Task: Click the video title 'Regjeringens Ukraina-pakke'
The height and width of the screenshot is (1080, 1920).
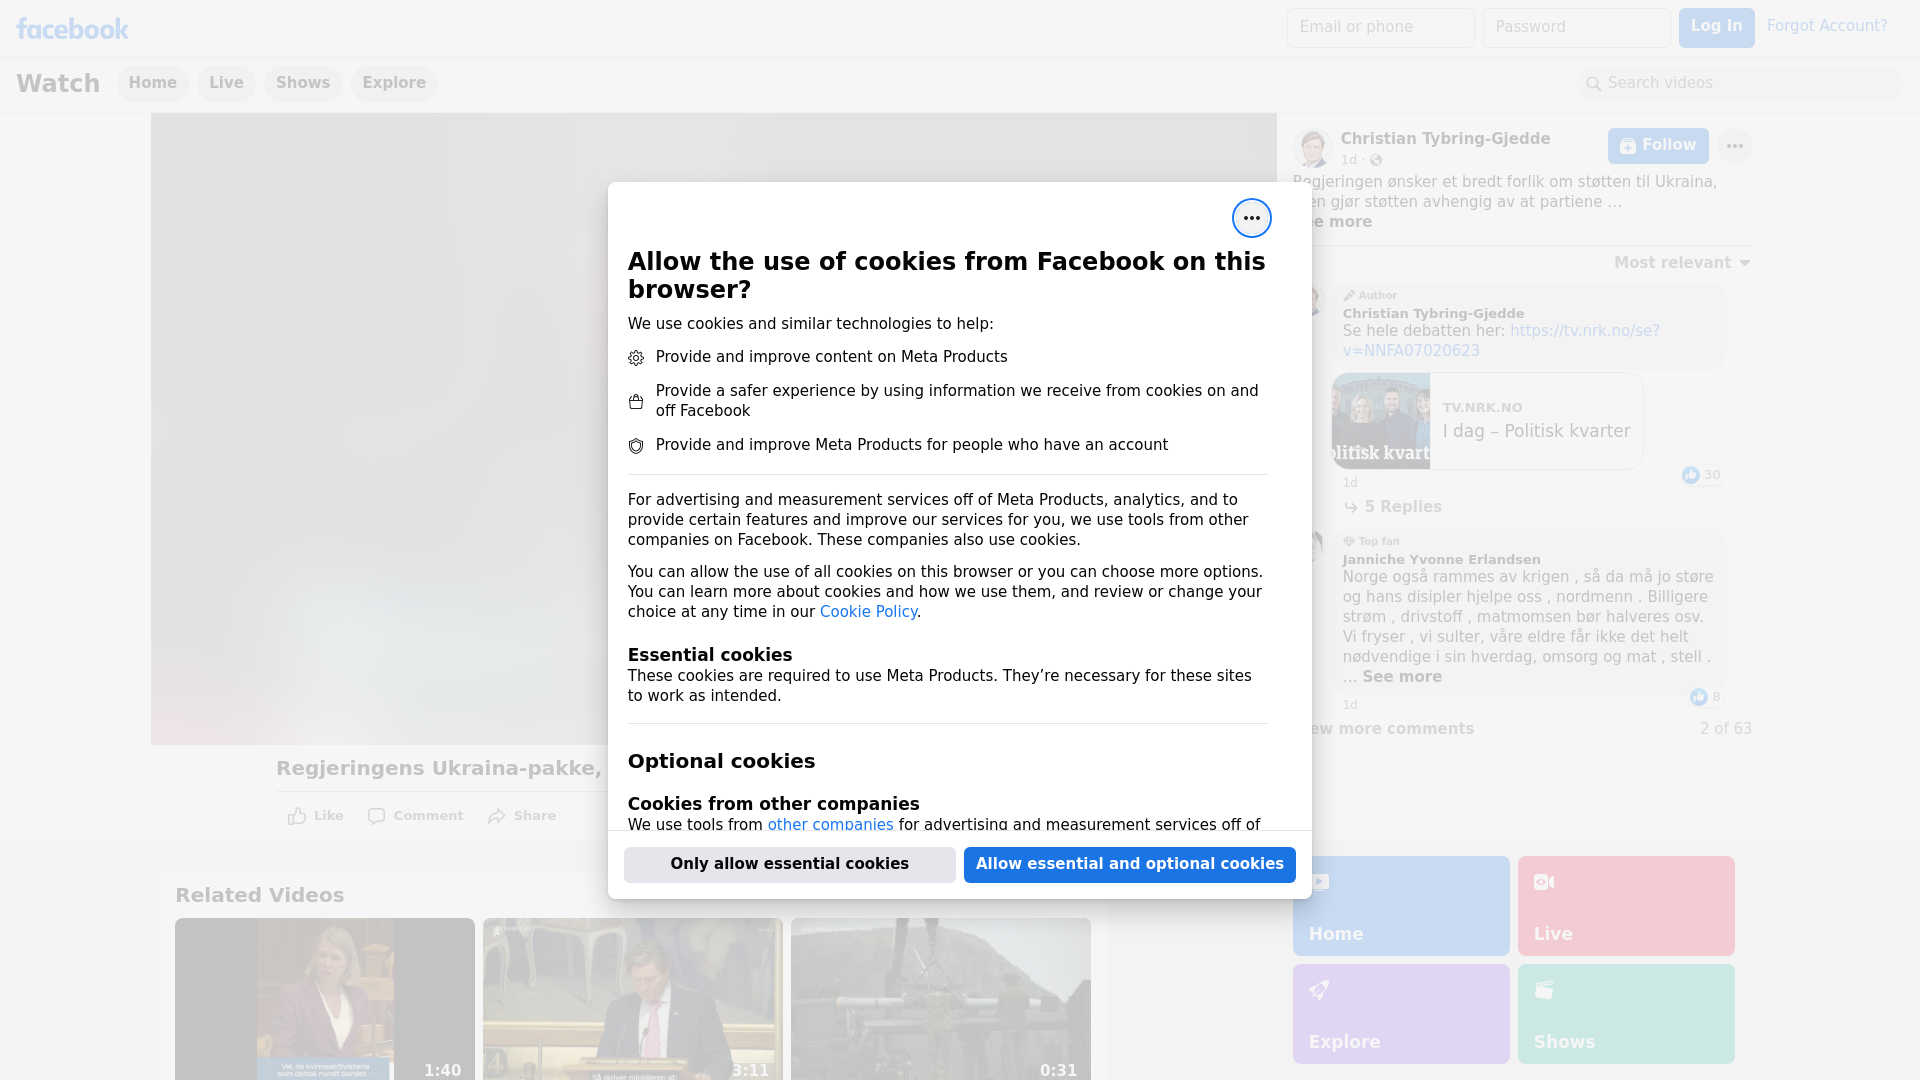Action: coord(439,769)
